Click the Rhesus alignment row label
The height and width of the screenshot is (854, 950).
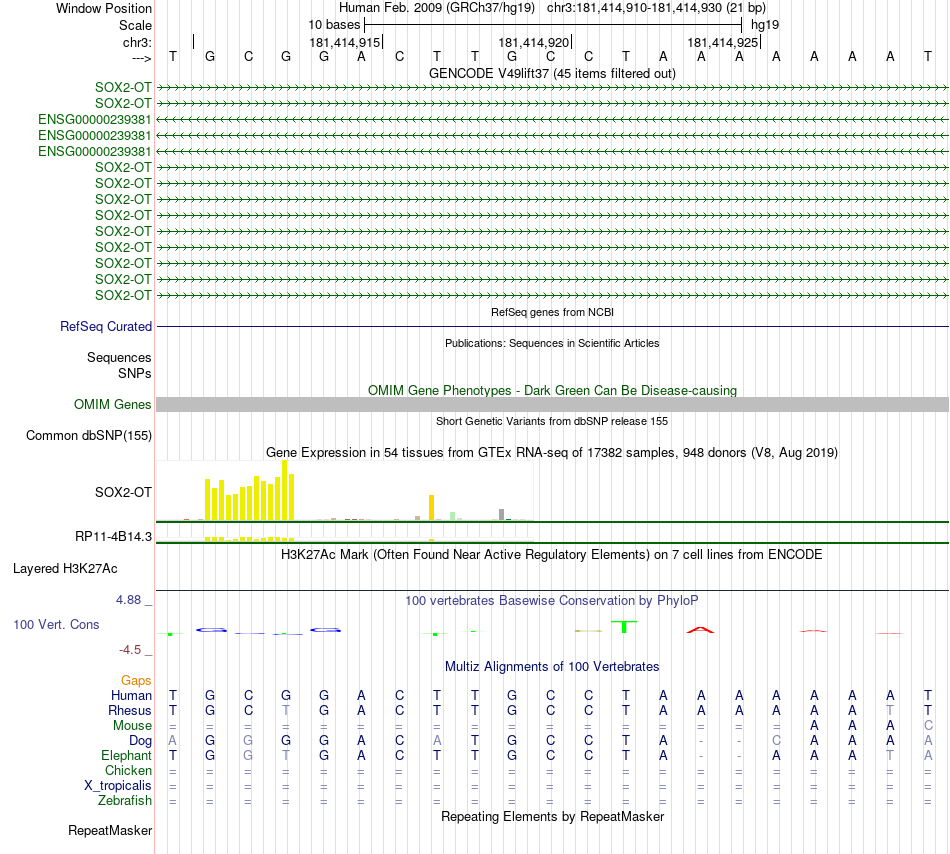point(130,710)
